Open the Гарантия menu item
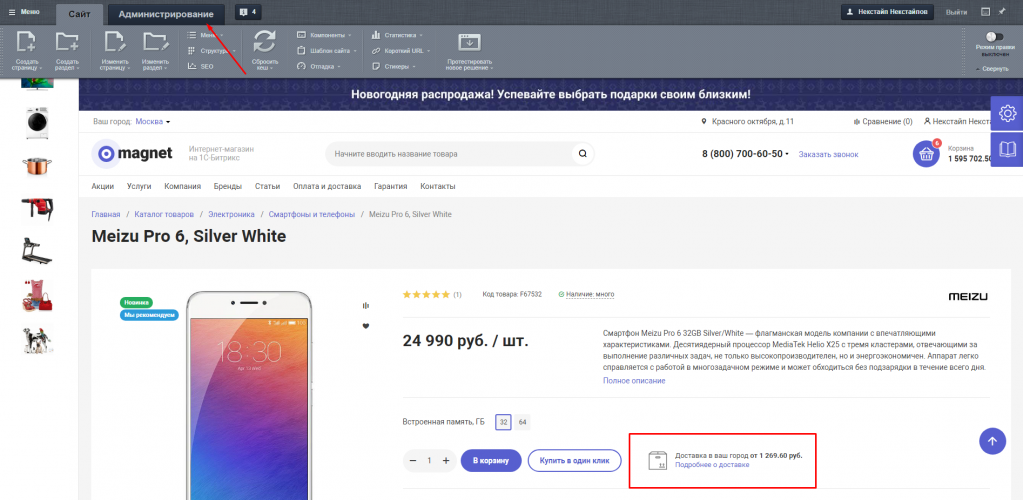 click(x=391, y=186)
